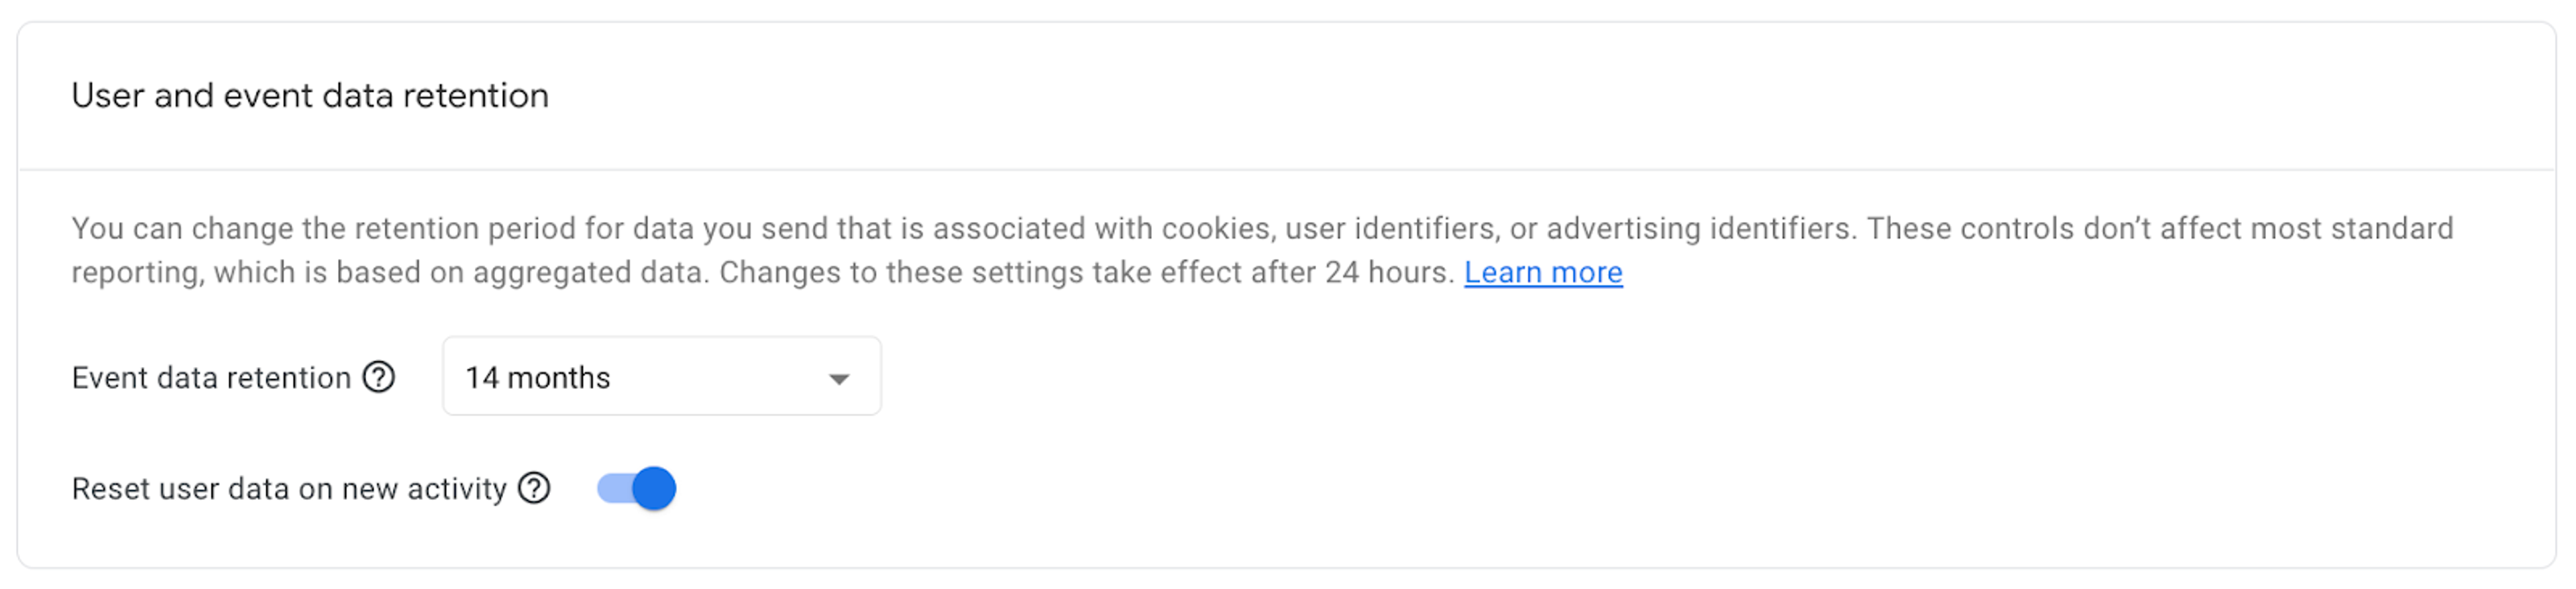The image size is (2576, 589).
Task: Click the Reset user data on new activity label
Action: (x=289, y=489)
